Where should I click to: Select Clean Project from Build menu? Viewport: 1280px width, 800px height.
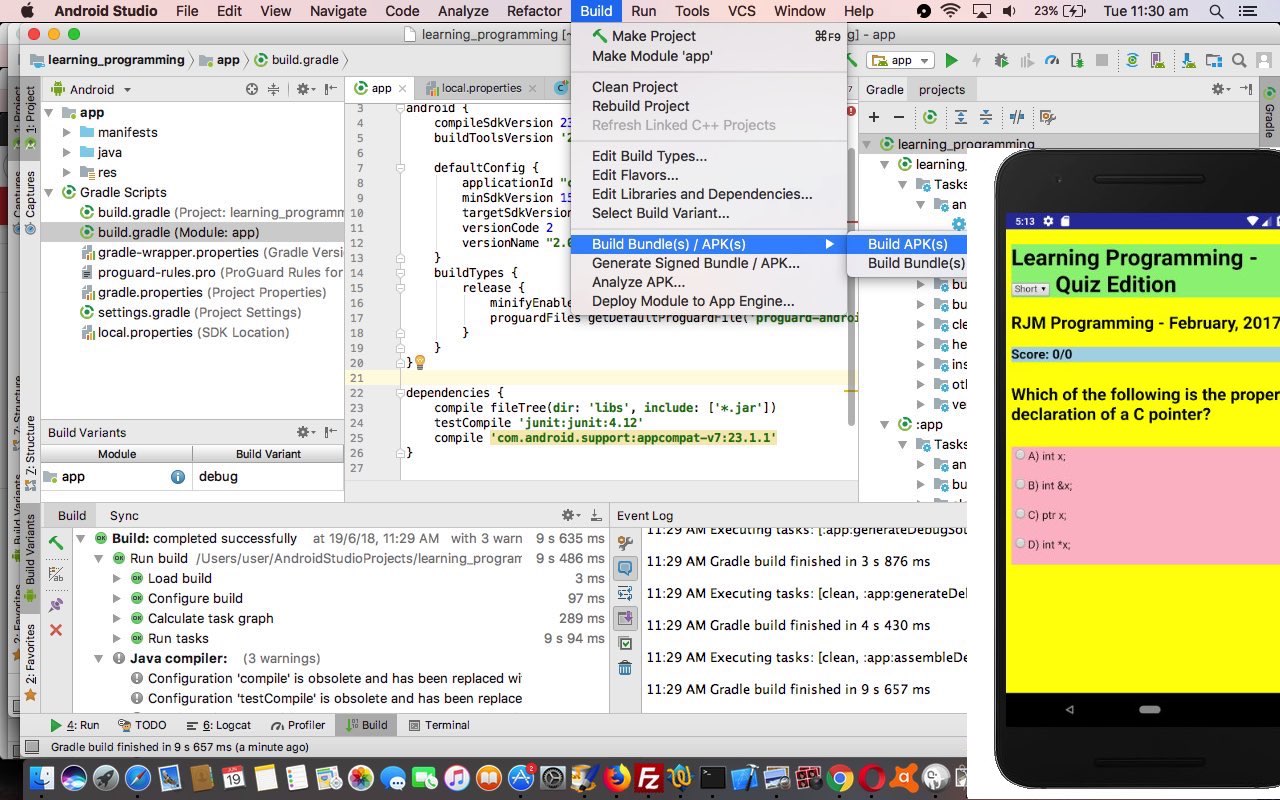709,87
